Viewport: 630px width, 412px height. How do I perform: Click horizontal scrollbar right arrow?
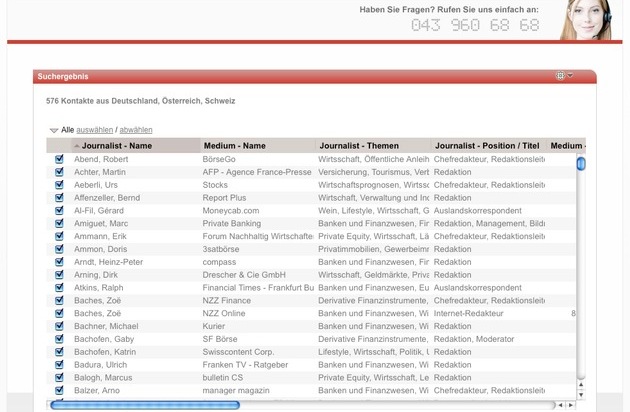[x=572, y=405]
